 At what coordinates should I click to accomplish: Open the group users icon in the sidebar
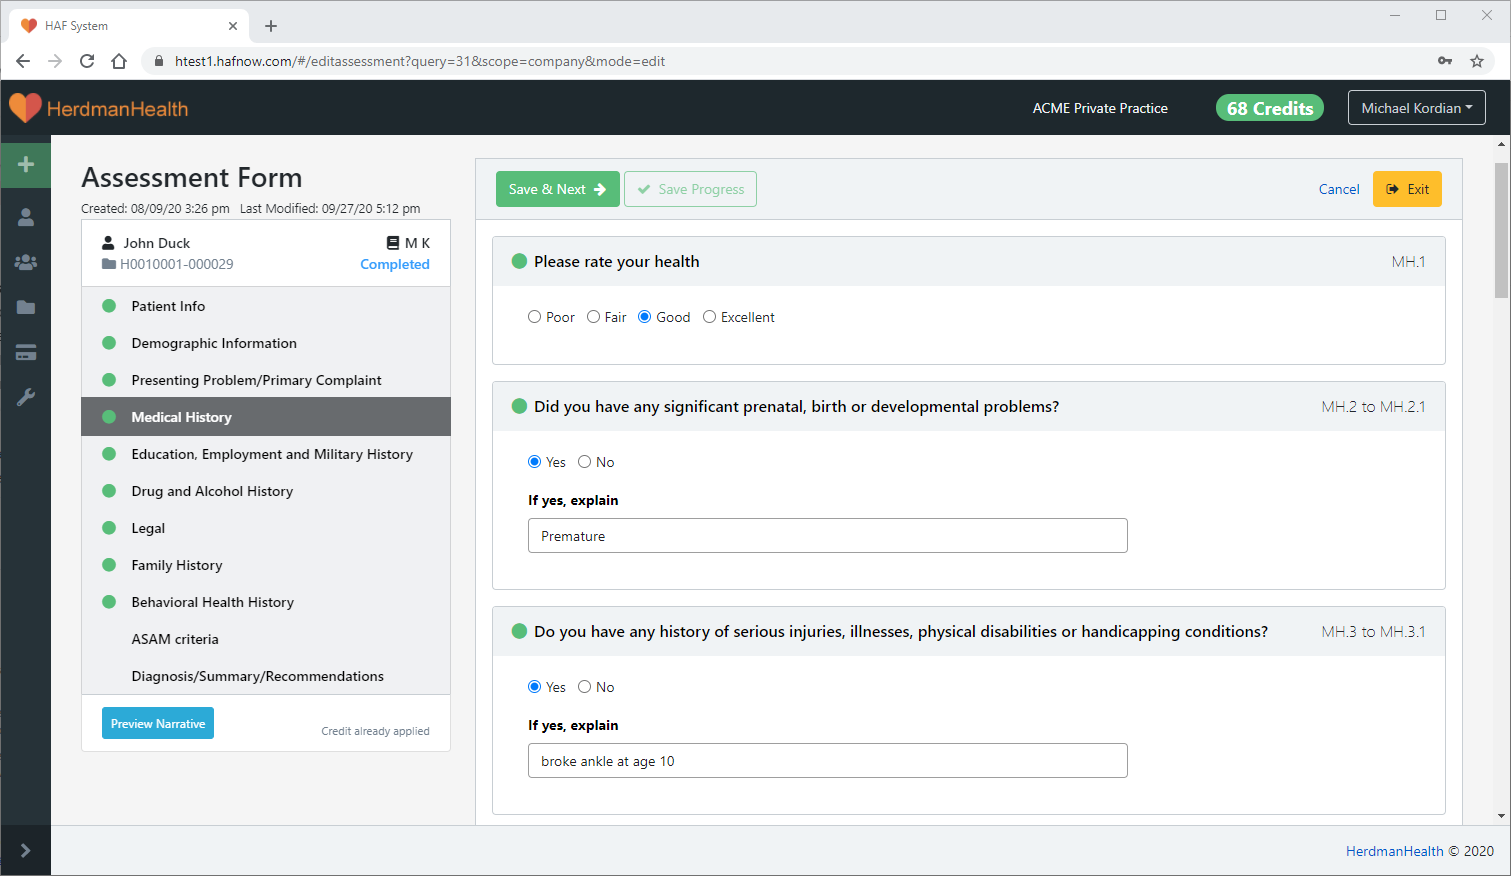[x=26, y=262]
